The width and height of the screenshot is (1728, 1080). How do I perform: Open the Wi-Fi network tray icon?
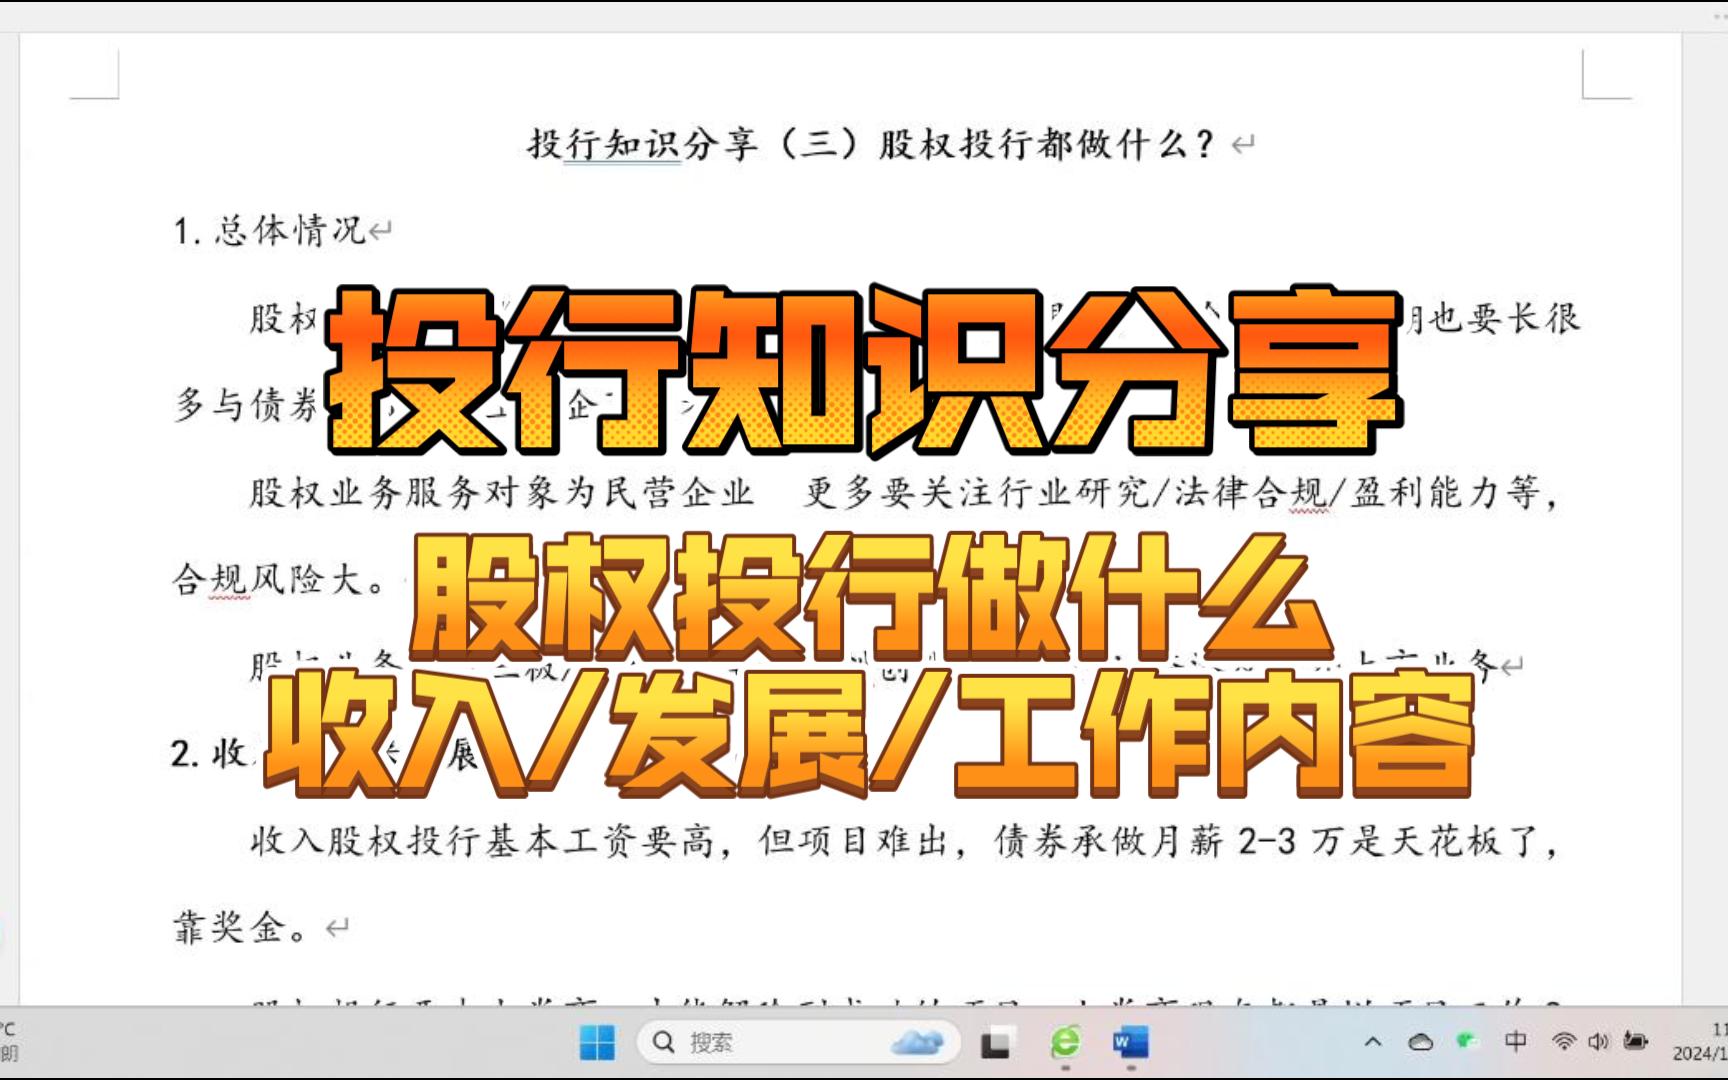[1564, 1041]
